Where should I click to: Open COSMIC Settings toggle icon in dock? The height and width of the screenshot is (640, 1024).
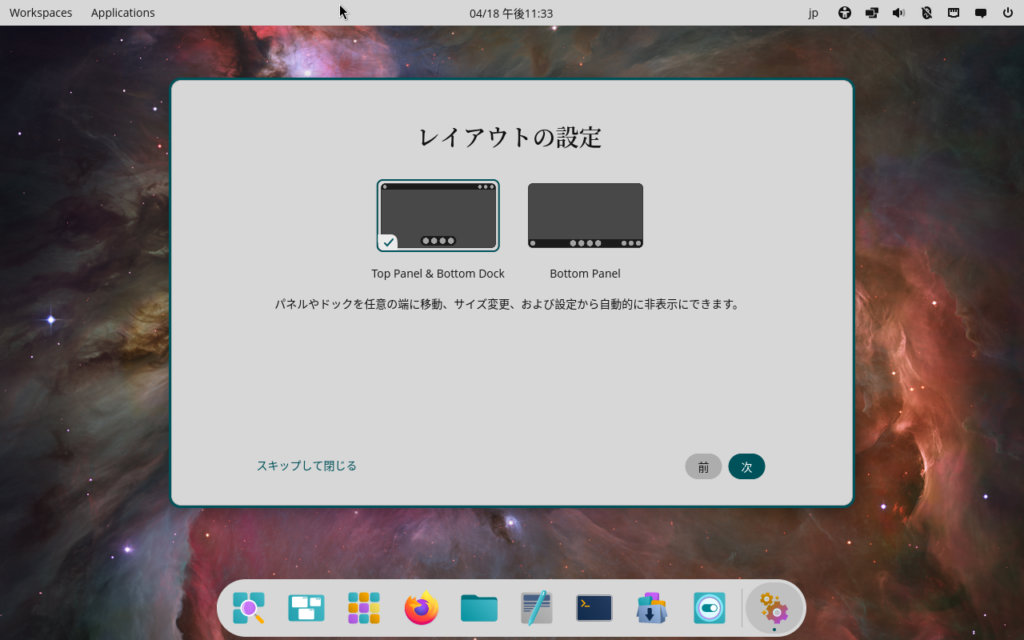(709, 608)
